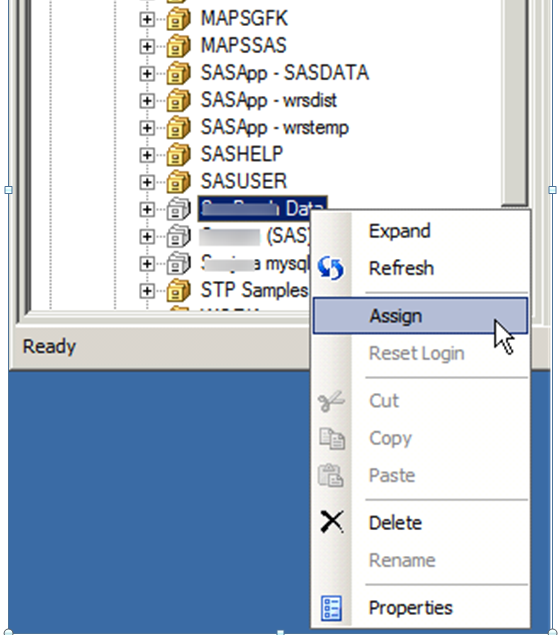Image resolution: width=558 pixels, height=635 pixels.
Task: Click the MAPSGFK library icon
Action: (179, 19)
